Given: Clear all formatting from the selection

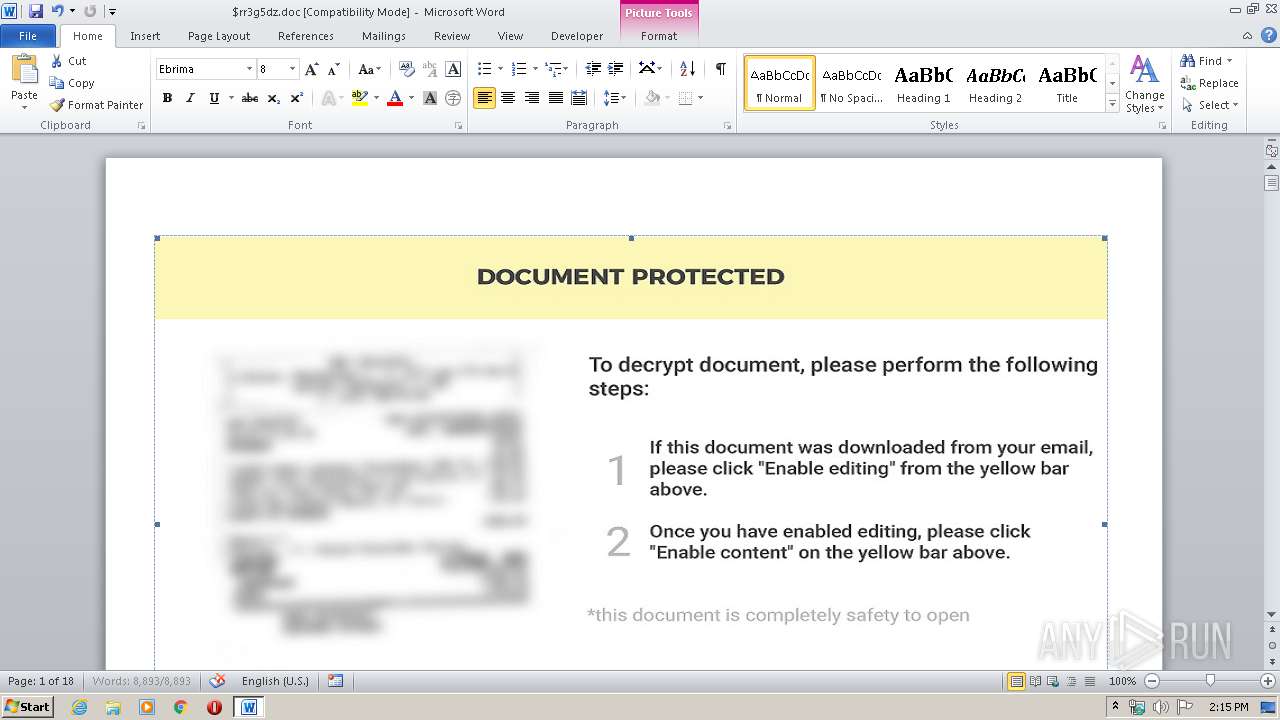Looking at the screenshot, I should 407,69.
